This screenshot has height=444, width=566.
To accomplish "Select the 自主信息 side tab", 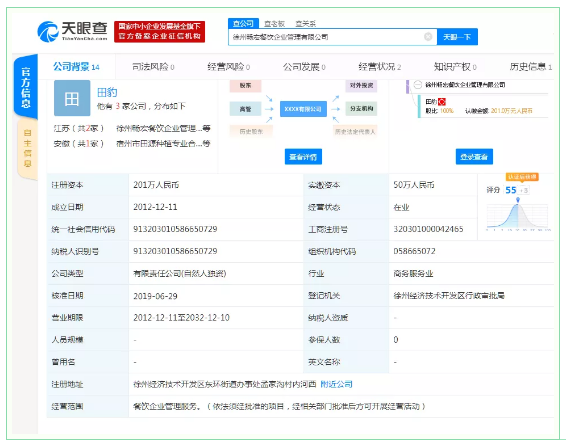I will [x=27, y=148].
